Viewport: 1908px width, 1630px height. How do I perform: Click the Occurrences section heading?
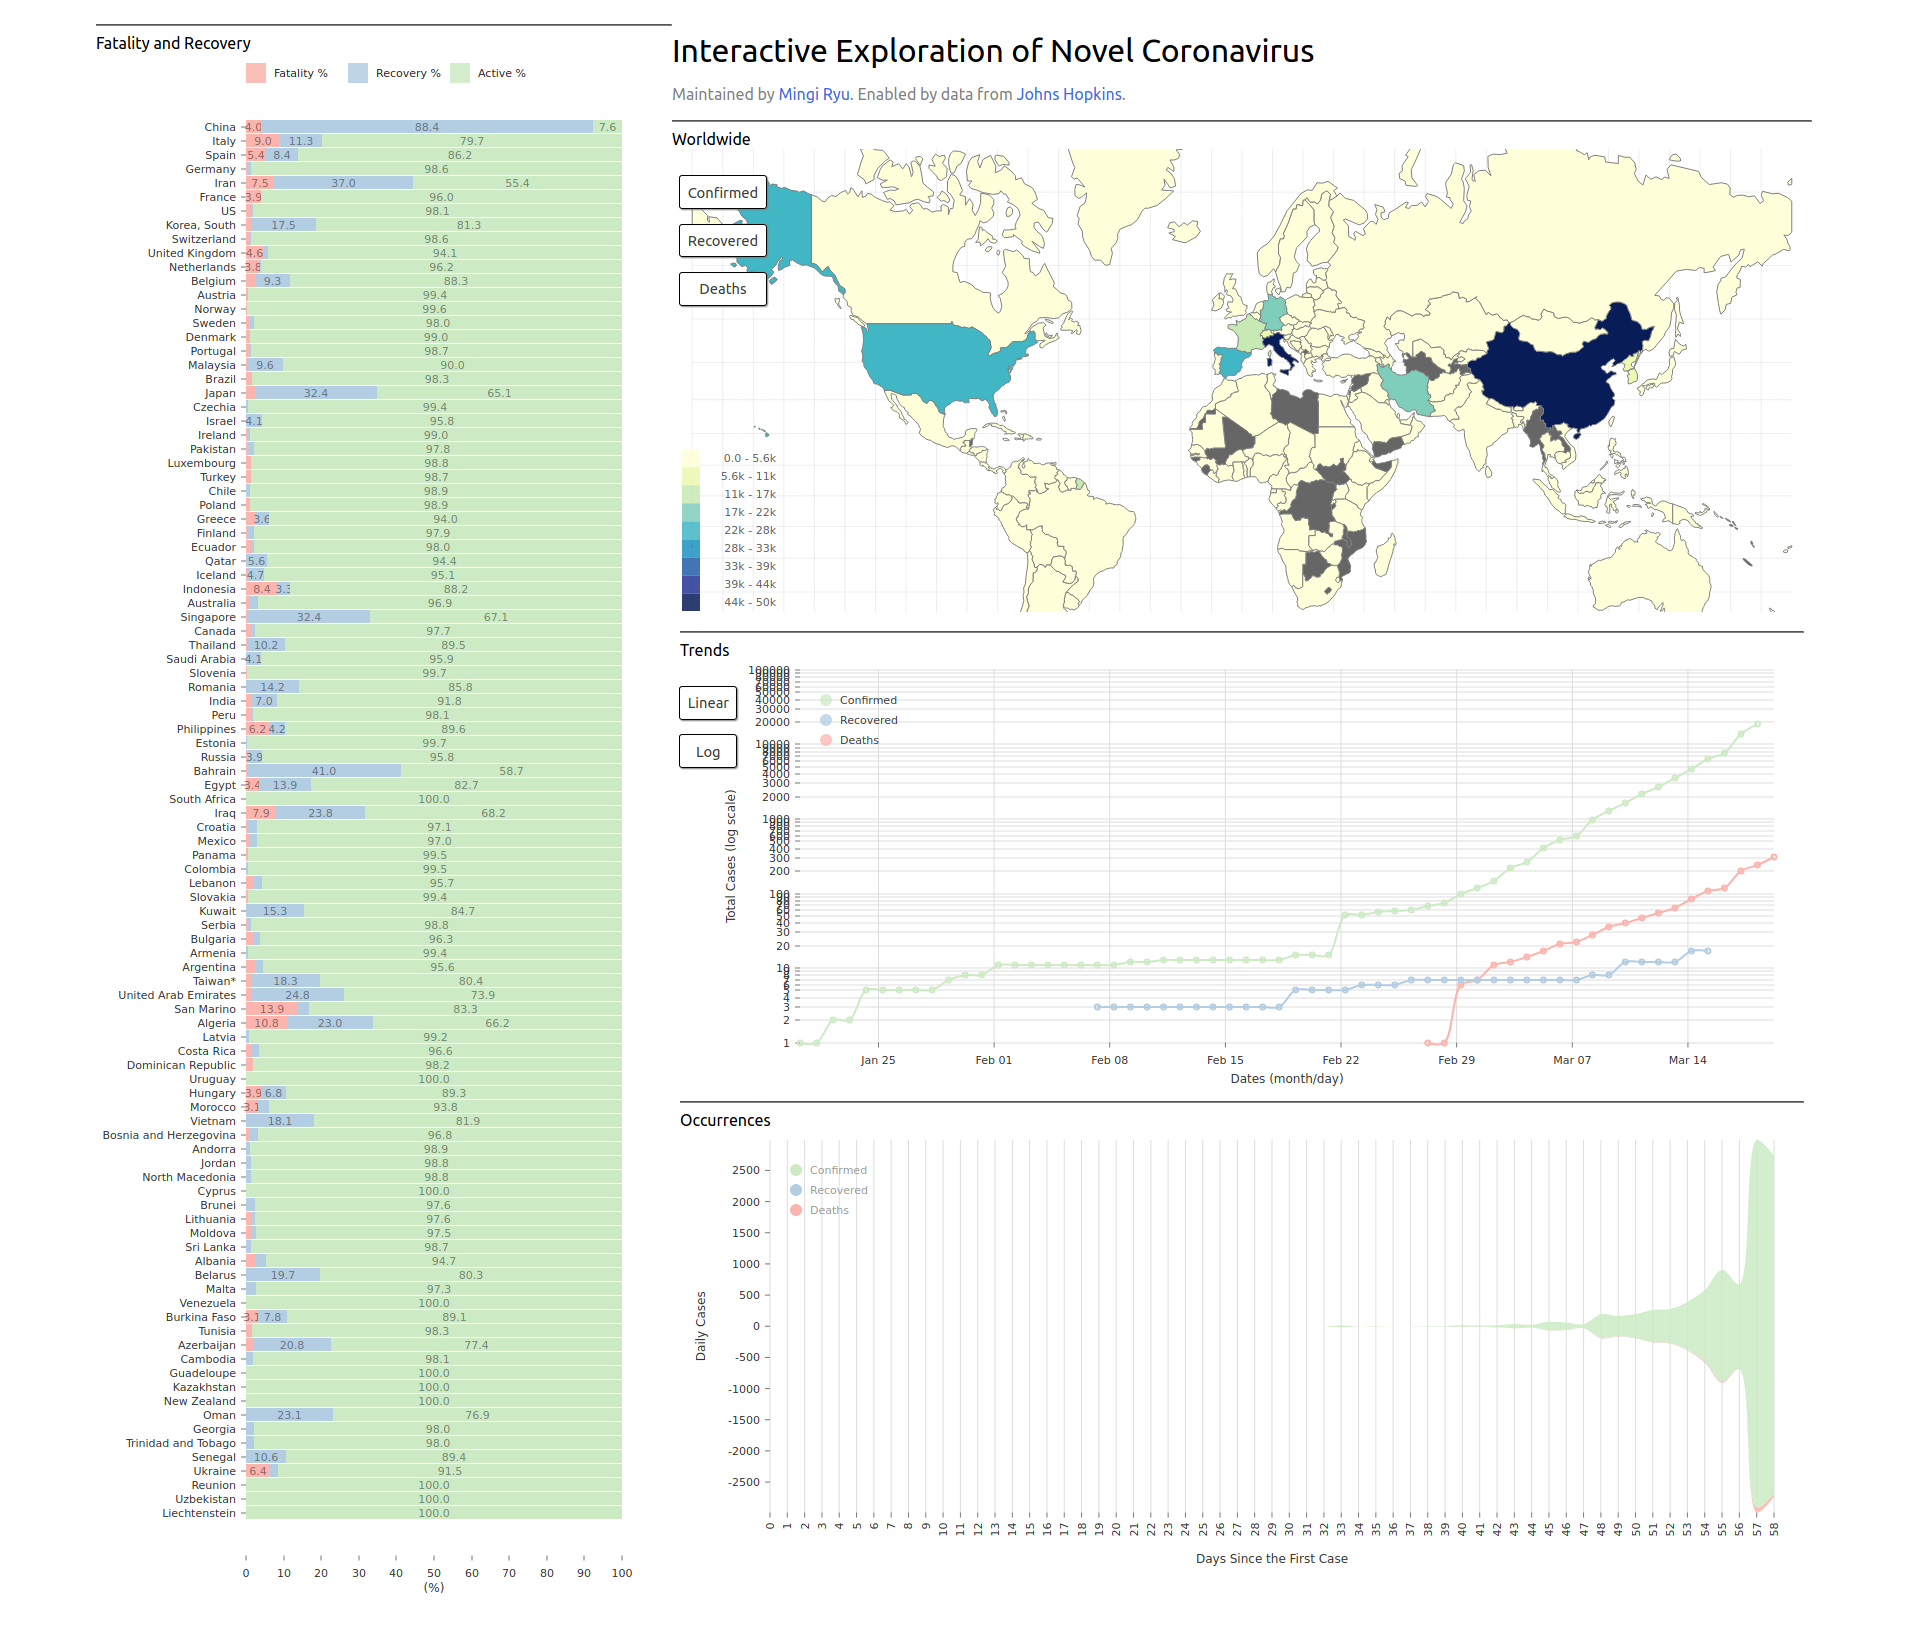click(725, 1120)
